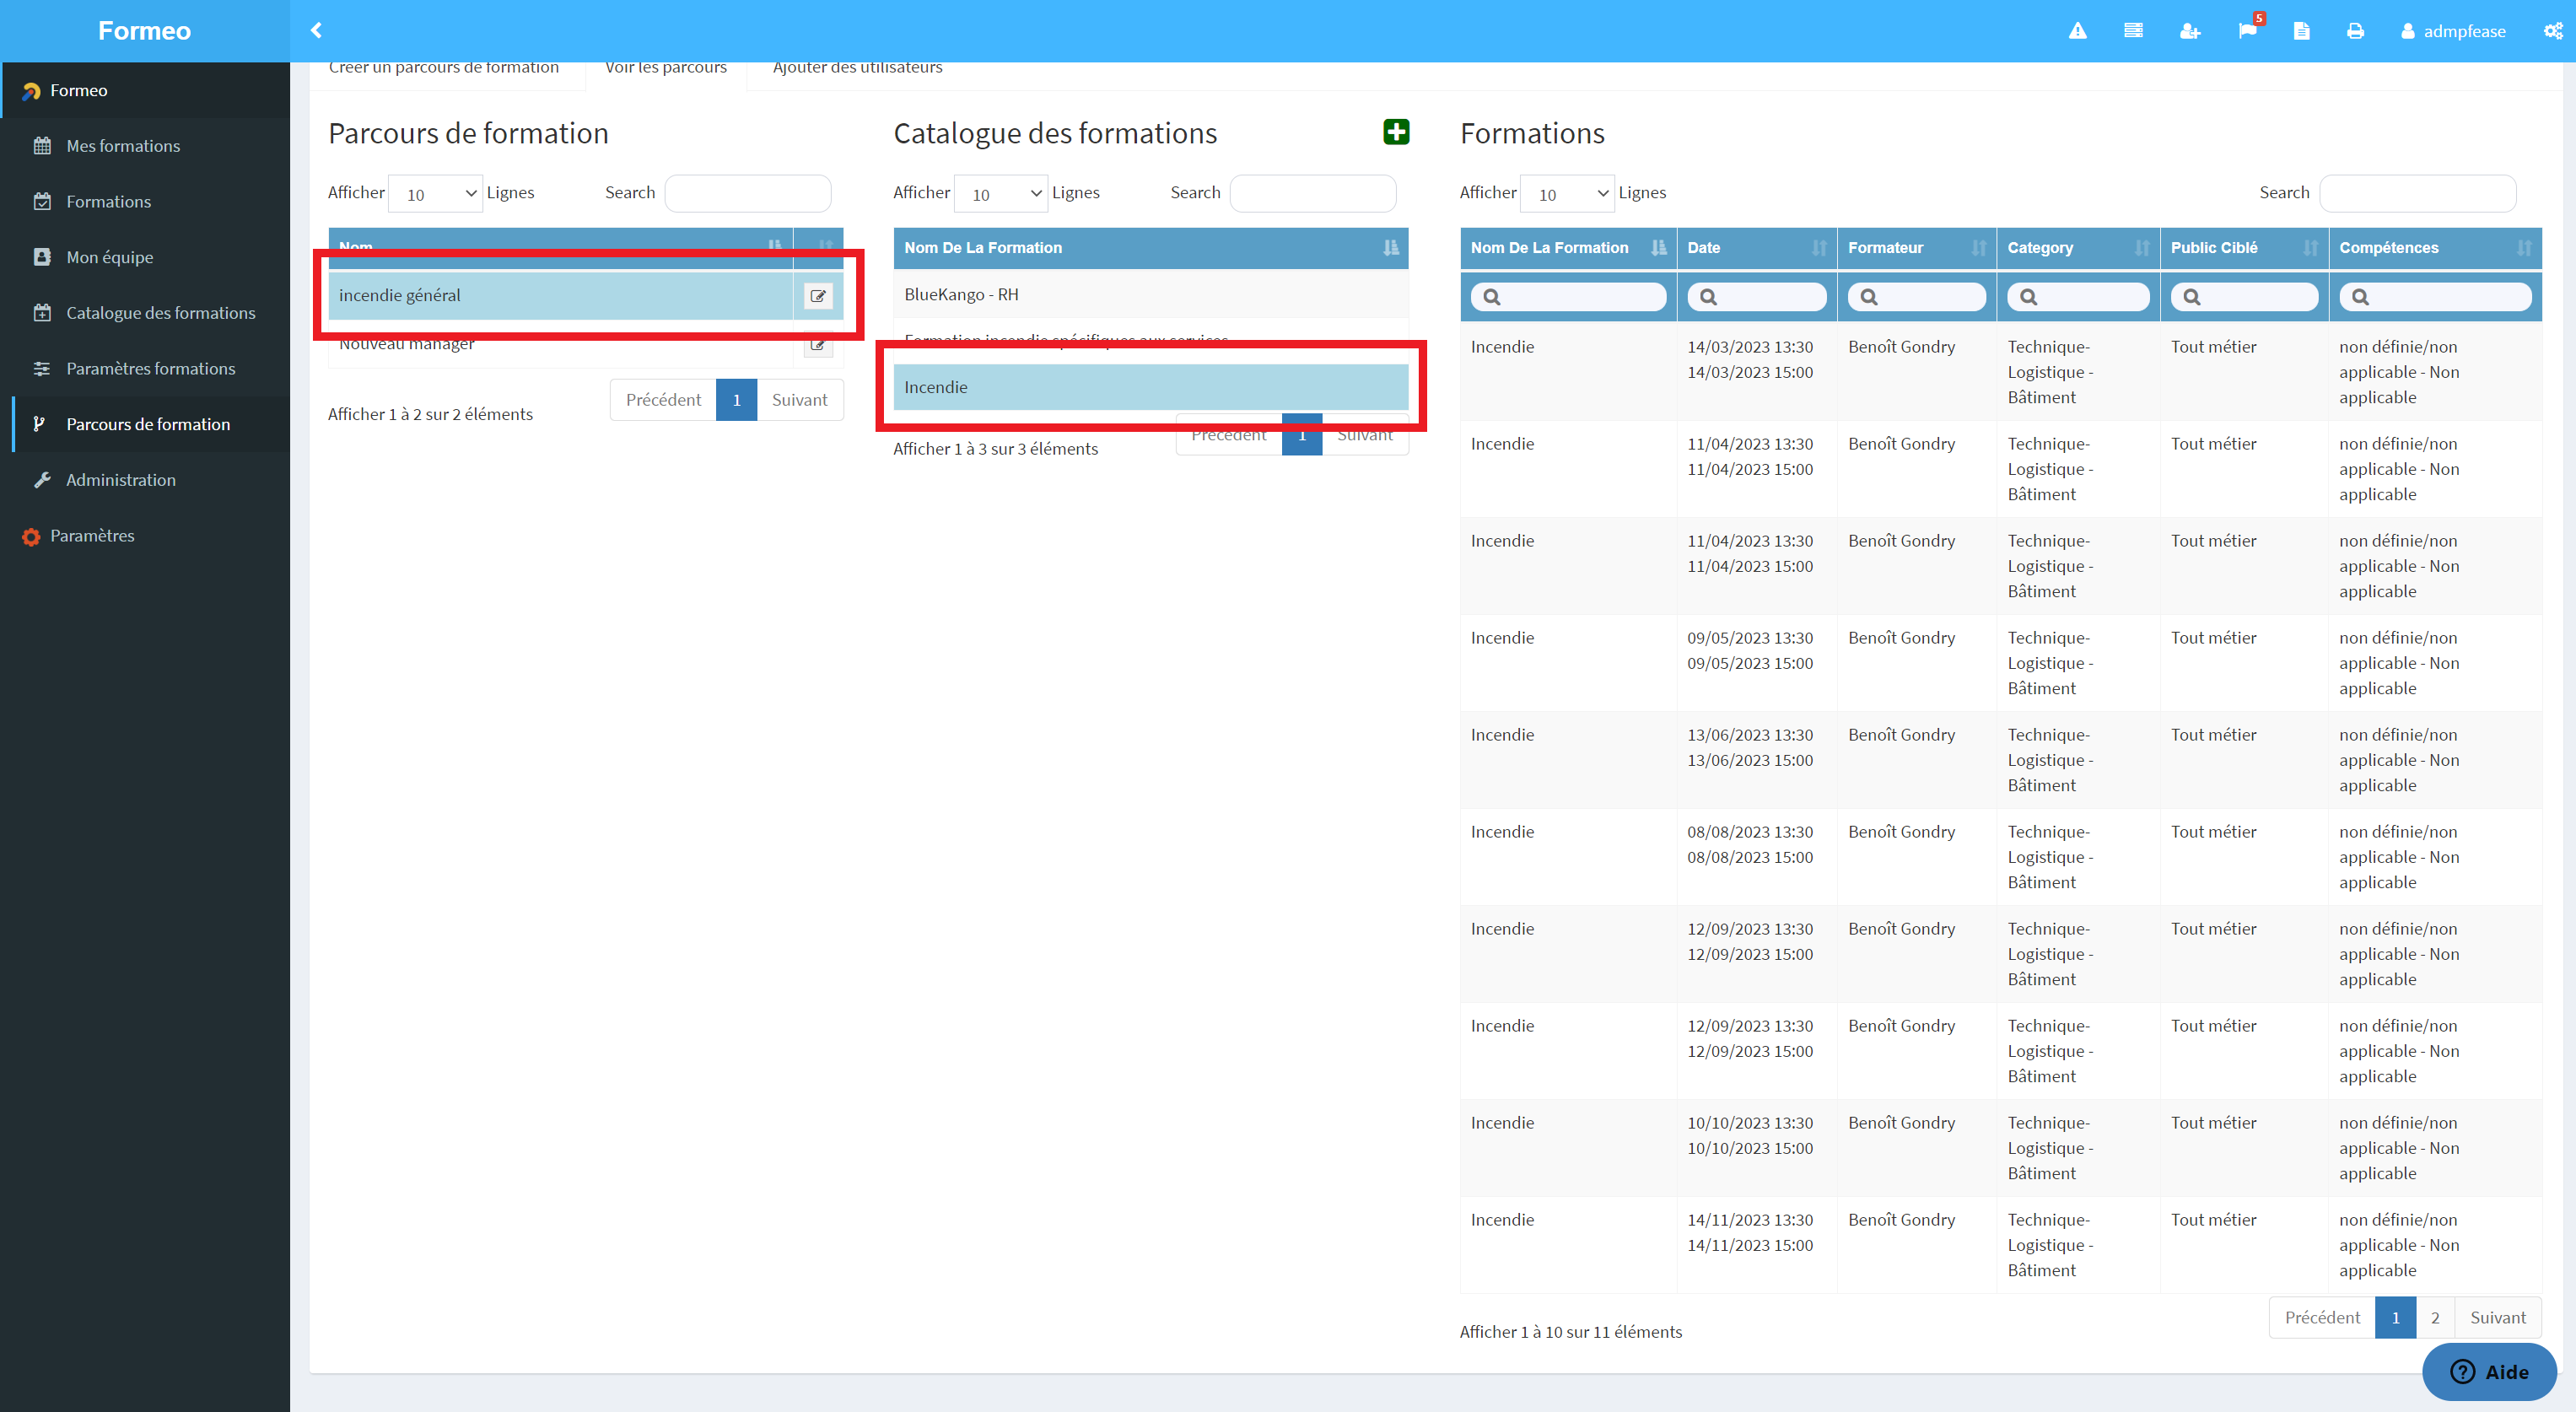This screenshot has height=1412, width=2576.
Task: Switch to Voir les parcours tab
Action: click(x=666, y=68)
